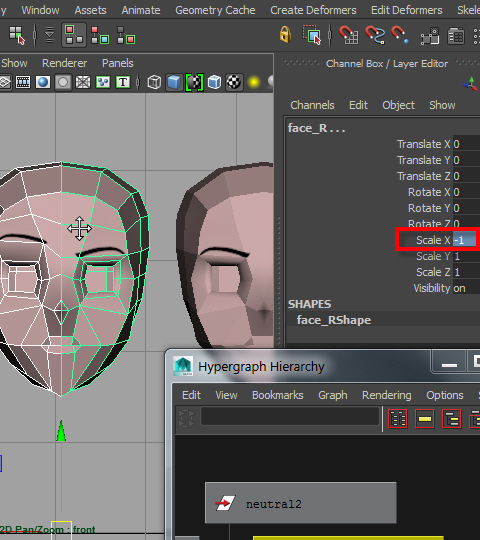Toggle the checkered sphere textured icon
The image size is (480, 540).
234,82
